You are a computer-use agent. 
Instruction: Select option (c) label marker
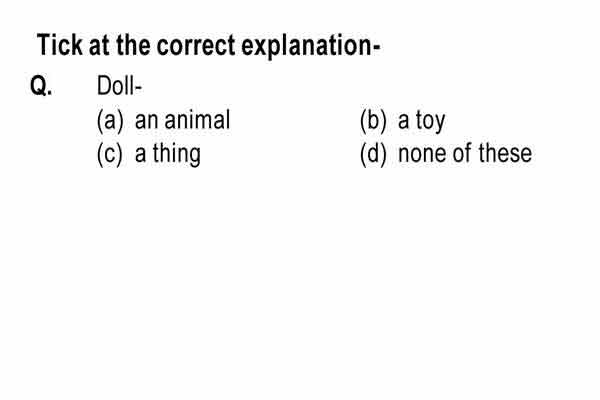point(109,154)
